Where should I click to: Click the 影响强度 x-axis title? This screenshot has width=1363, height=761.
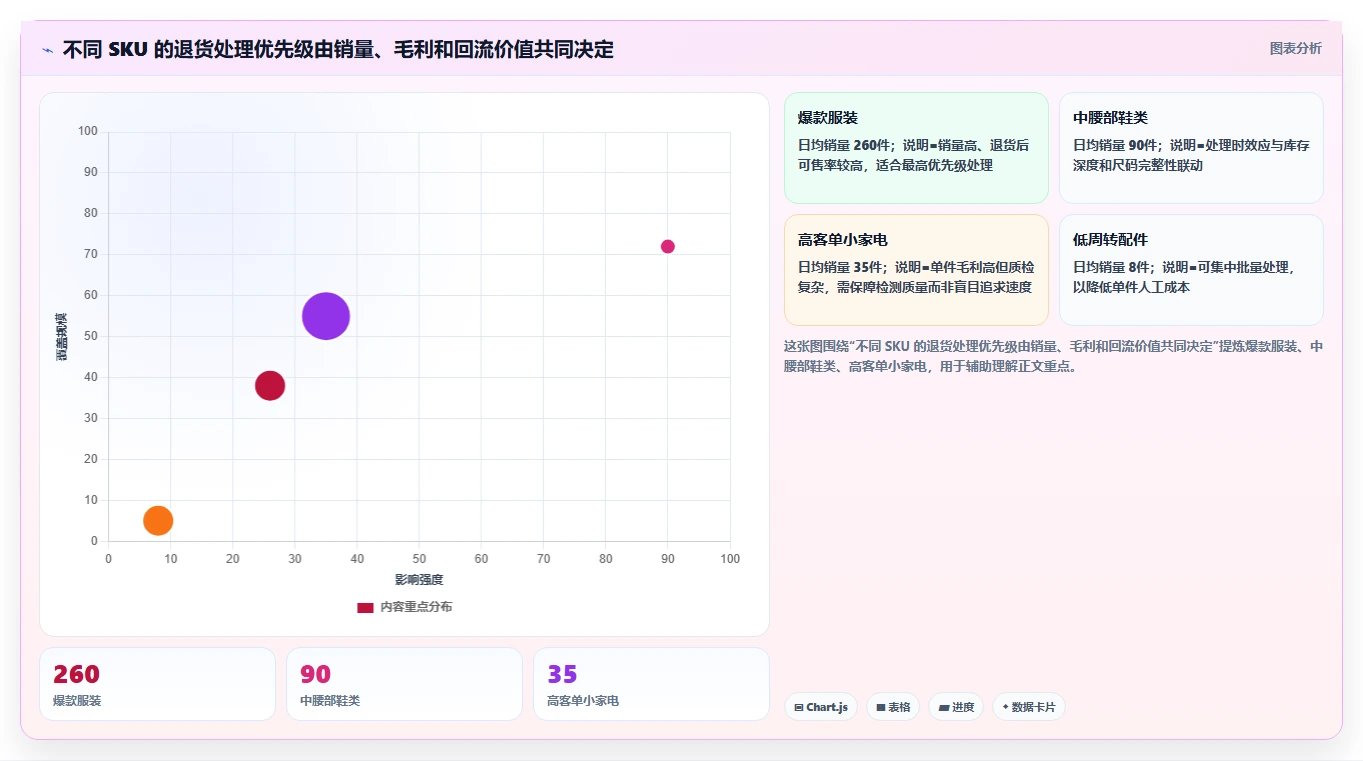[419, 580]
